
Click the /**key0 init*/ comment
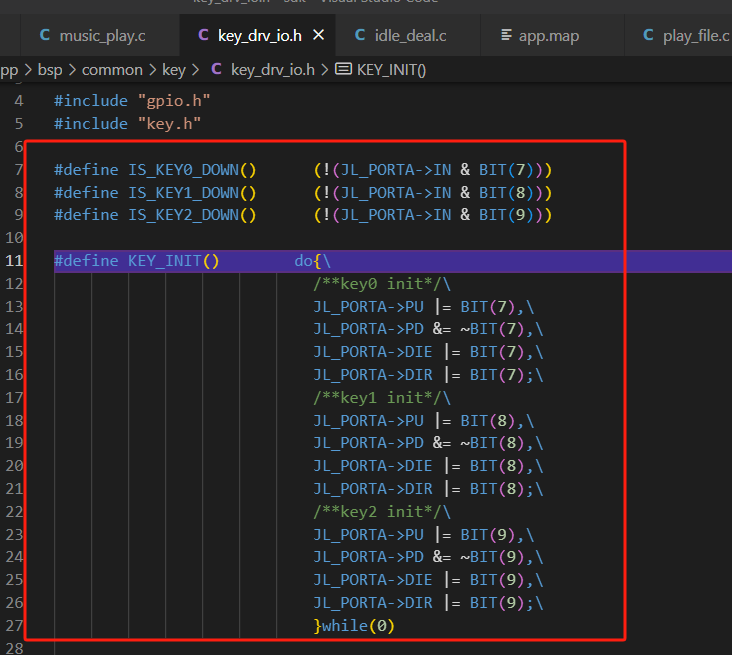[377, 283]
